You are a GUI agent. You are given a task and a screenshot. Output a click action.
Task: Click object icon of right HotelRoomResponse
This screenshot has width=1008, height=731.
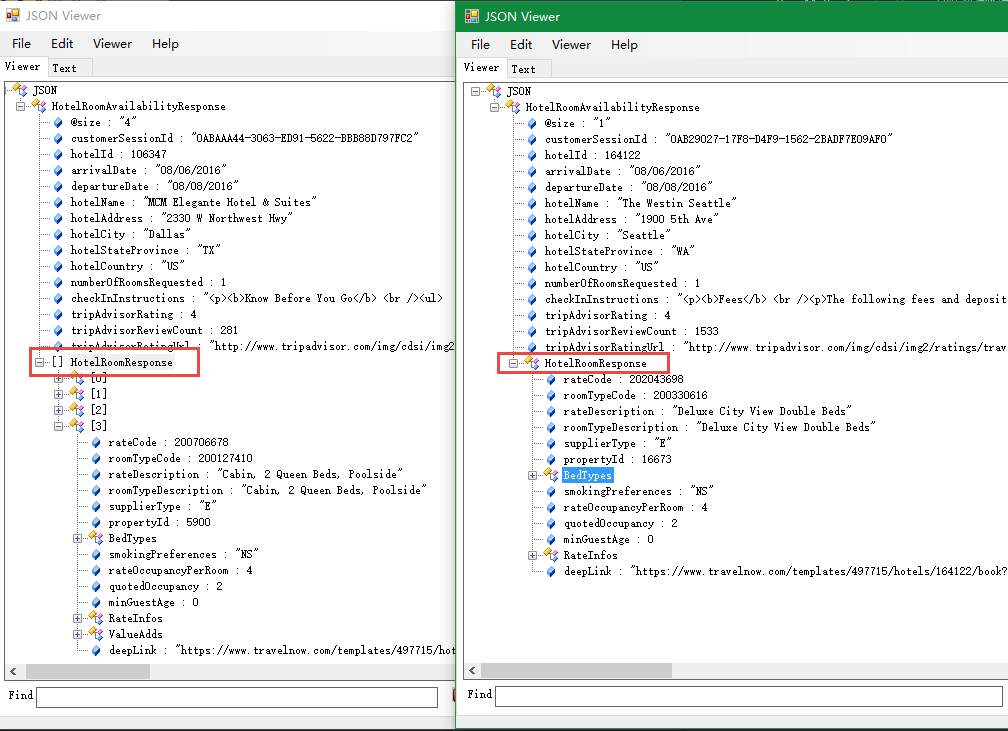pyautogui.click(x=532, y=363)
